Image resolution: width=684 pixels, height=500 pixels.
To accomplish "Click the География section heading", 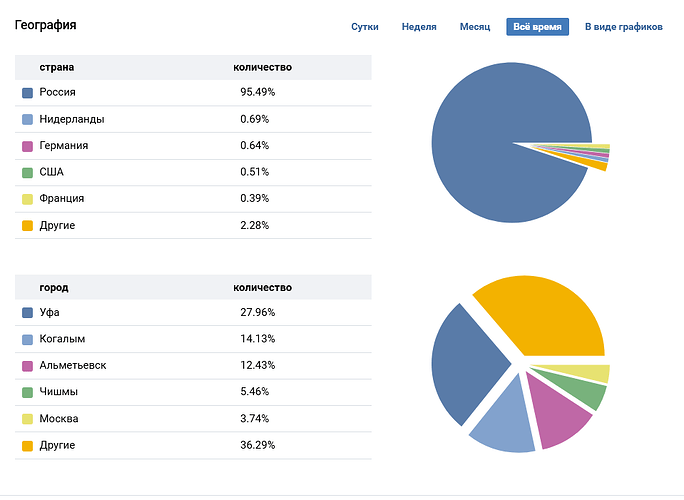I will (45, 25).
